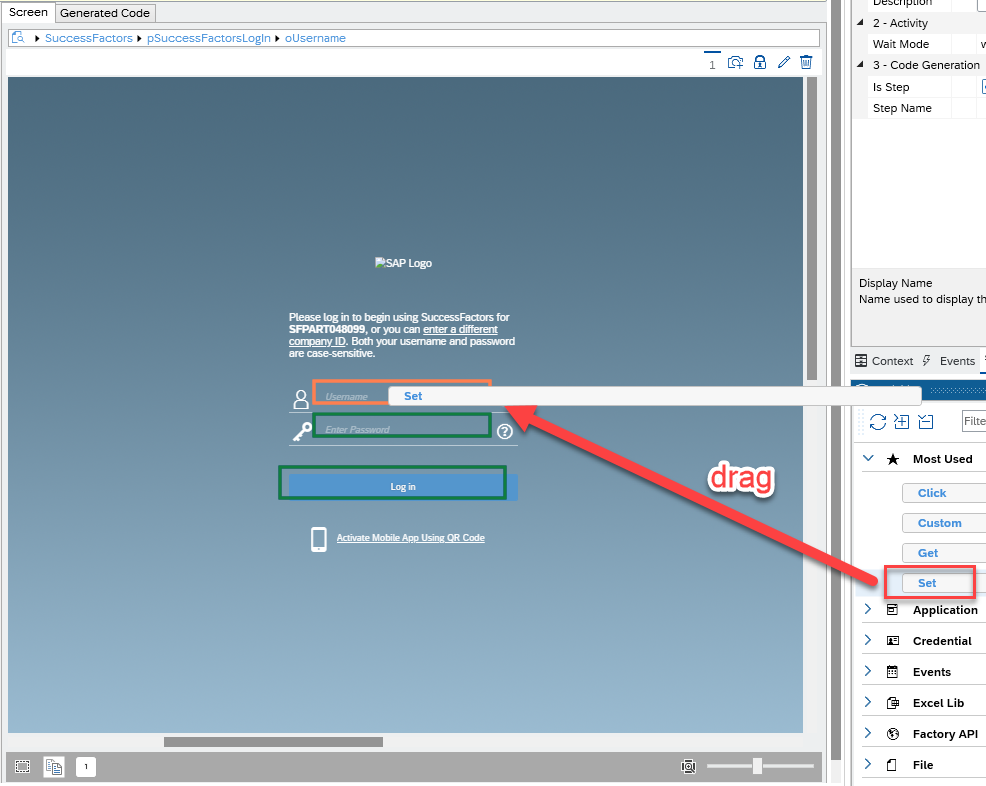The height and width of the screenshot is (786, 986).
Task: Click the padlock icon in the screen toolbar
Action: click(x=760, y=62)
